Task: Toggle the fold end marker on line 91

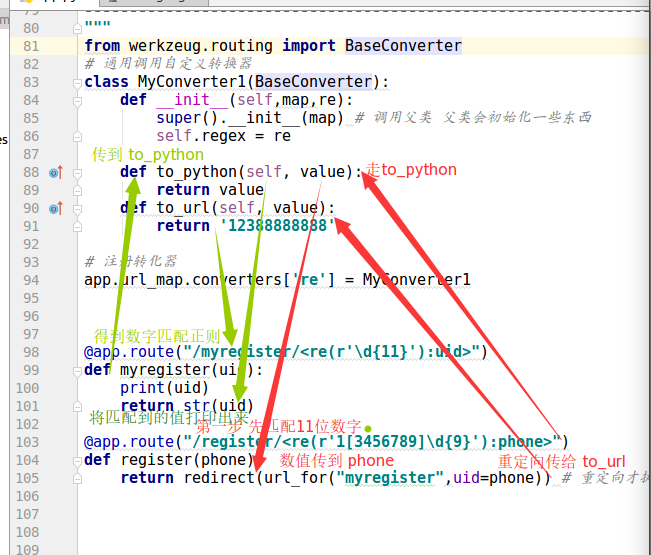Action: [77, 227]
